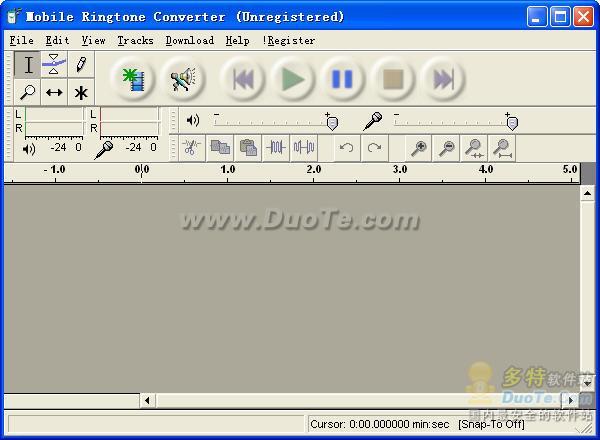Screen dimensions: 600x440
Task: Click the Zoom In magnifier
Action: [x=419, y=147]
